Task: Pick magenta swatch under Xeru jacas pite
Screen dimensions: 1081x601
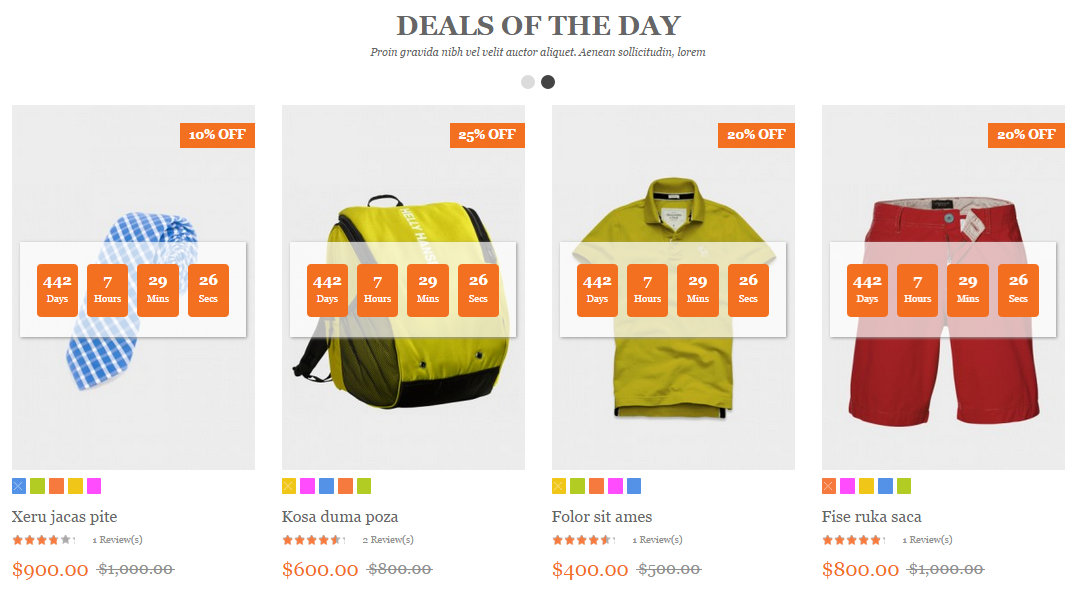Action: coord(94,486)
